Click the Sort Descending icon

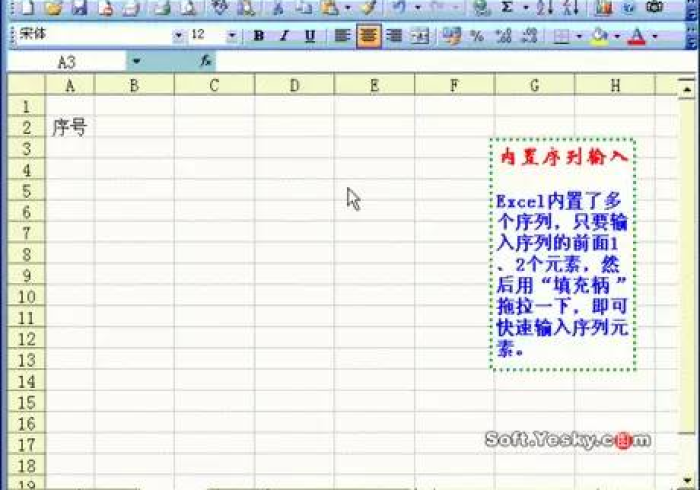tap(571, 7)
